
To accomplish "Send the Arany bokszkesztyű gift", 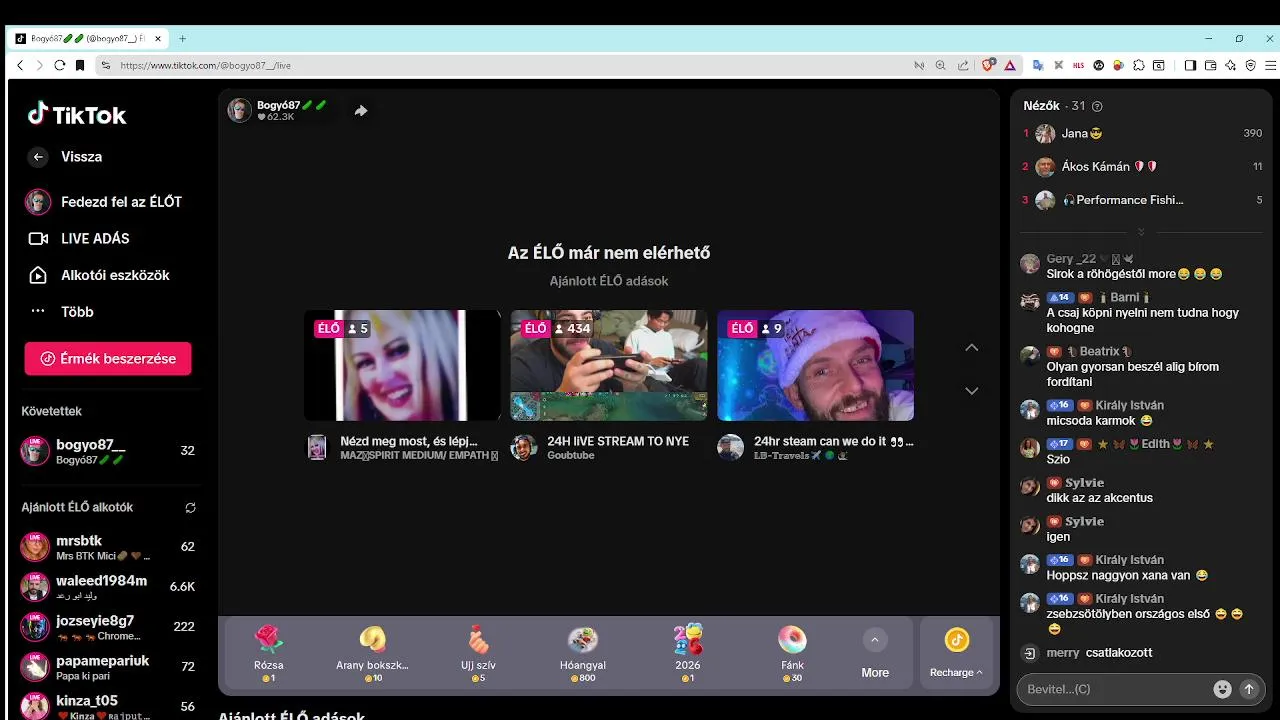I will point(372,653).
